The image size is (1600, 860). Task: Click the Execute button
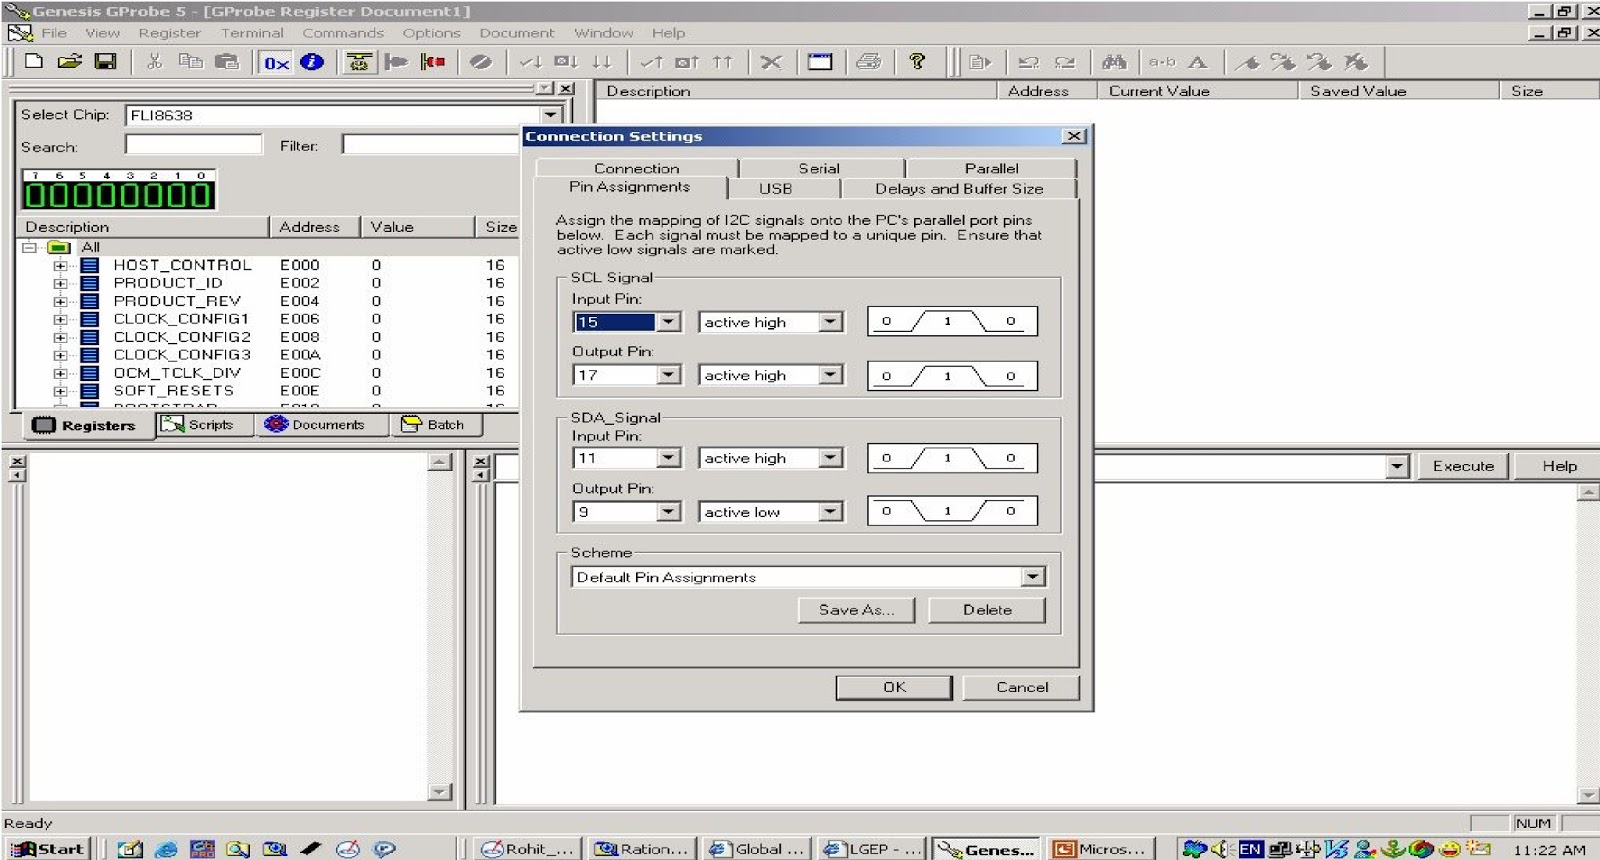pyautogui.click(x=1463, y=466)
